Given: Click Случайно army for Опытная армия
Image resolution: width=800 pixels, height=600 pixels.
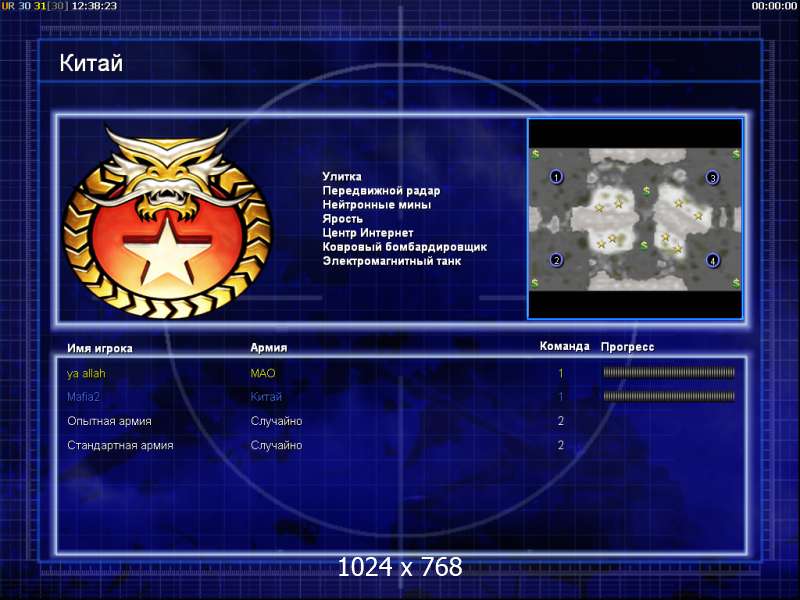Looking at the screenshot, I should coord(276,421).
